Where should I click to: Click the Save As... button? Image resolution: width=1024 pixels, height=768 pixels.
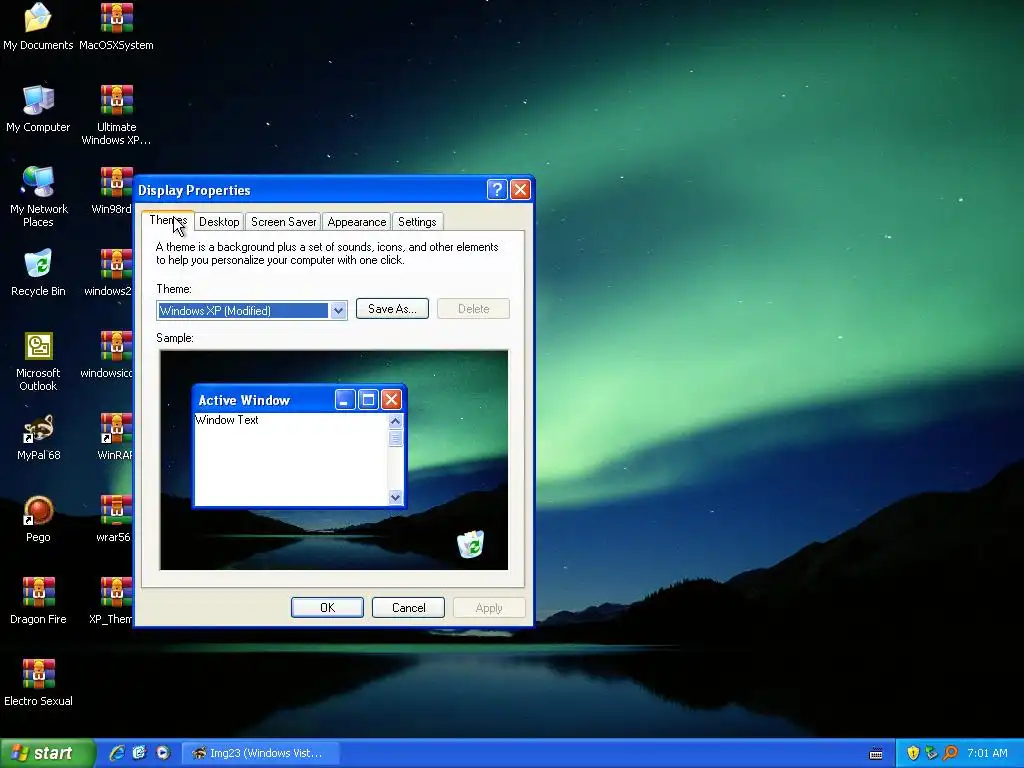(392, 309)
